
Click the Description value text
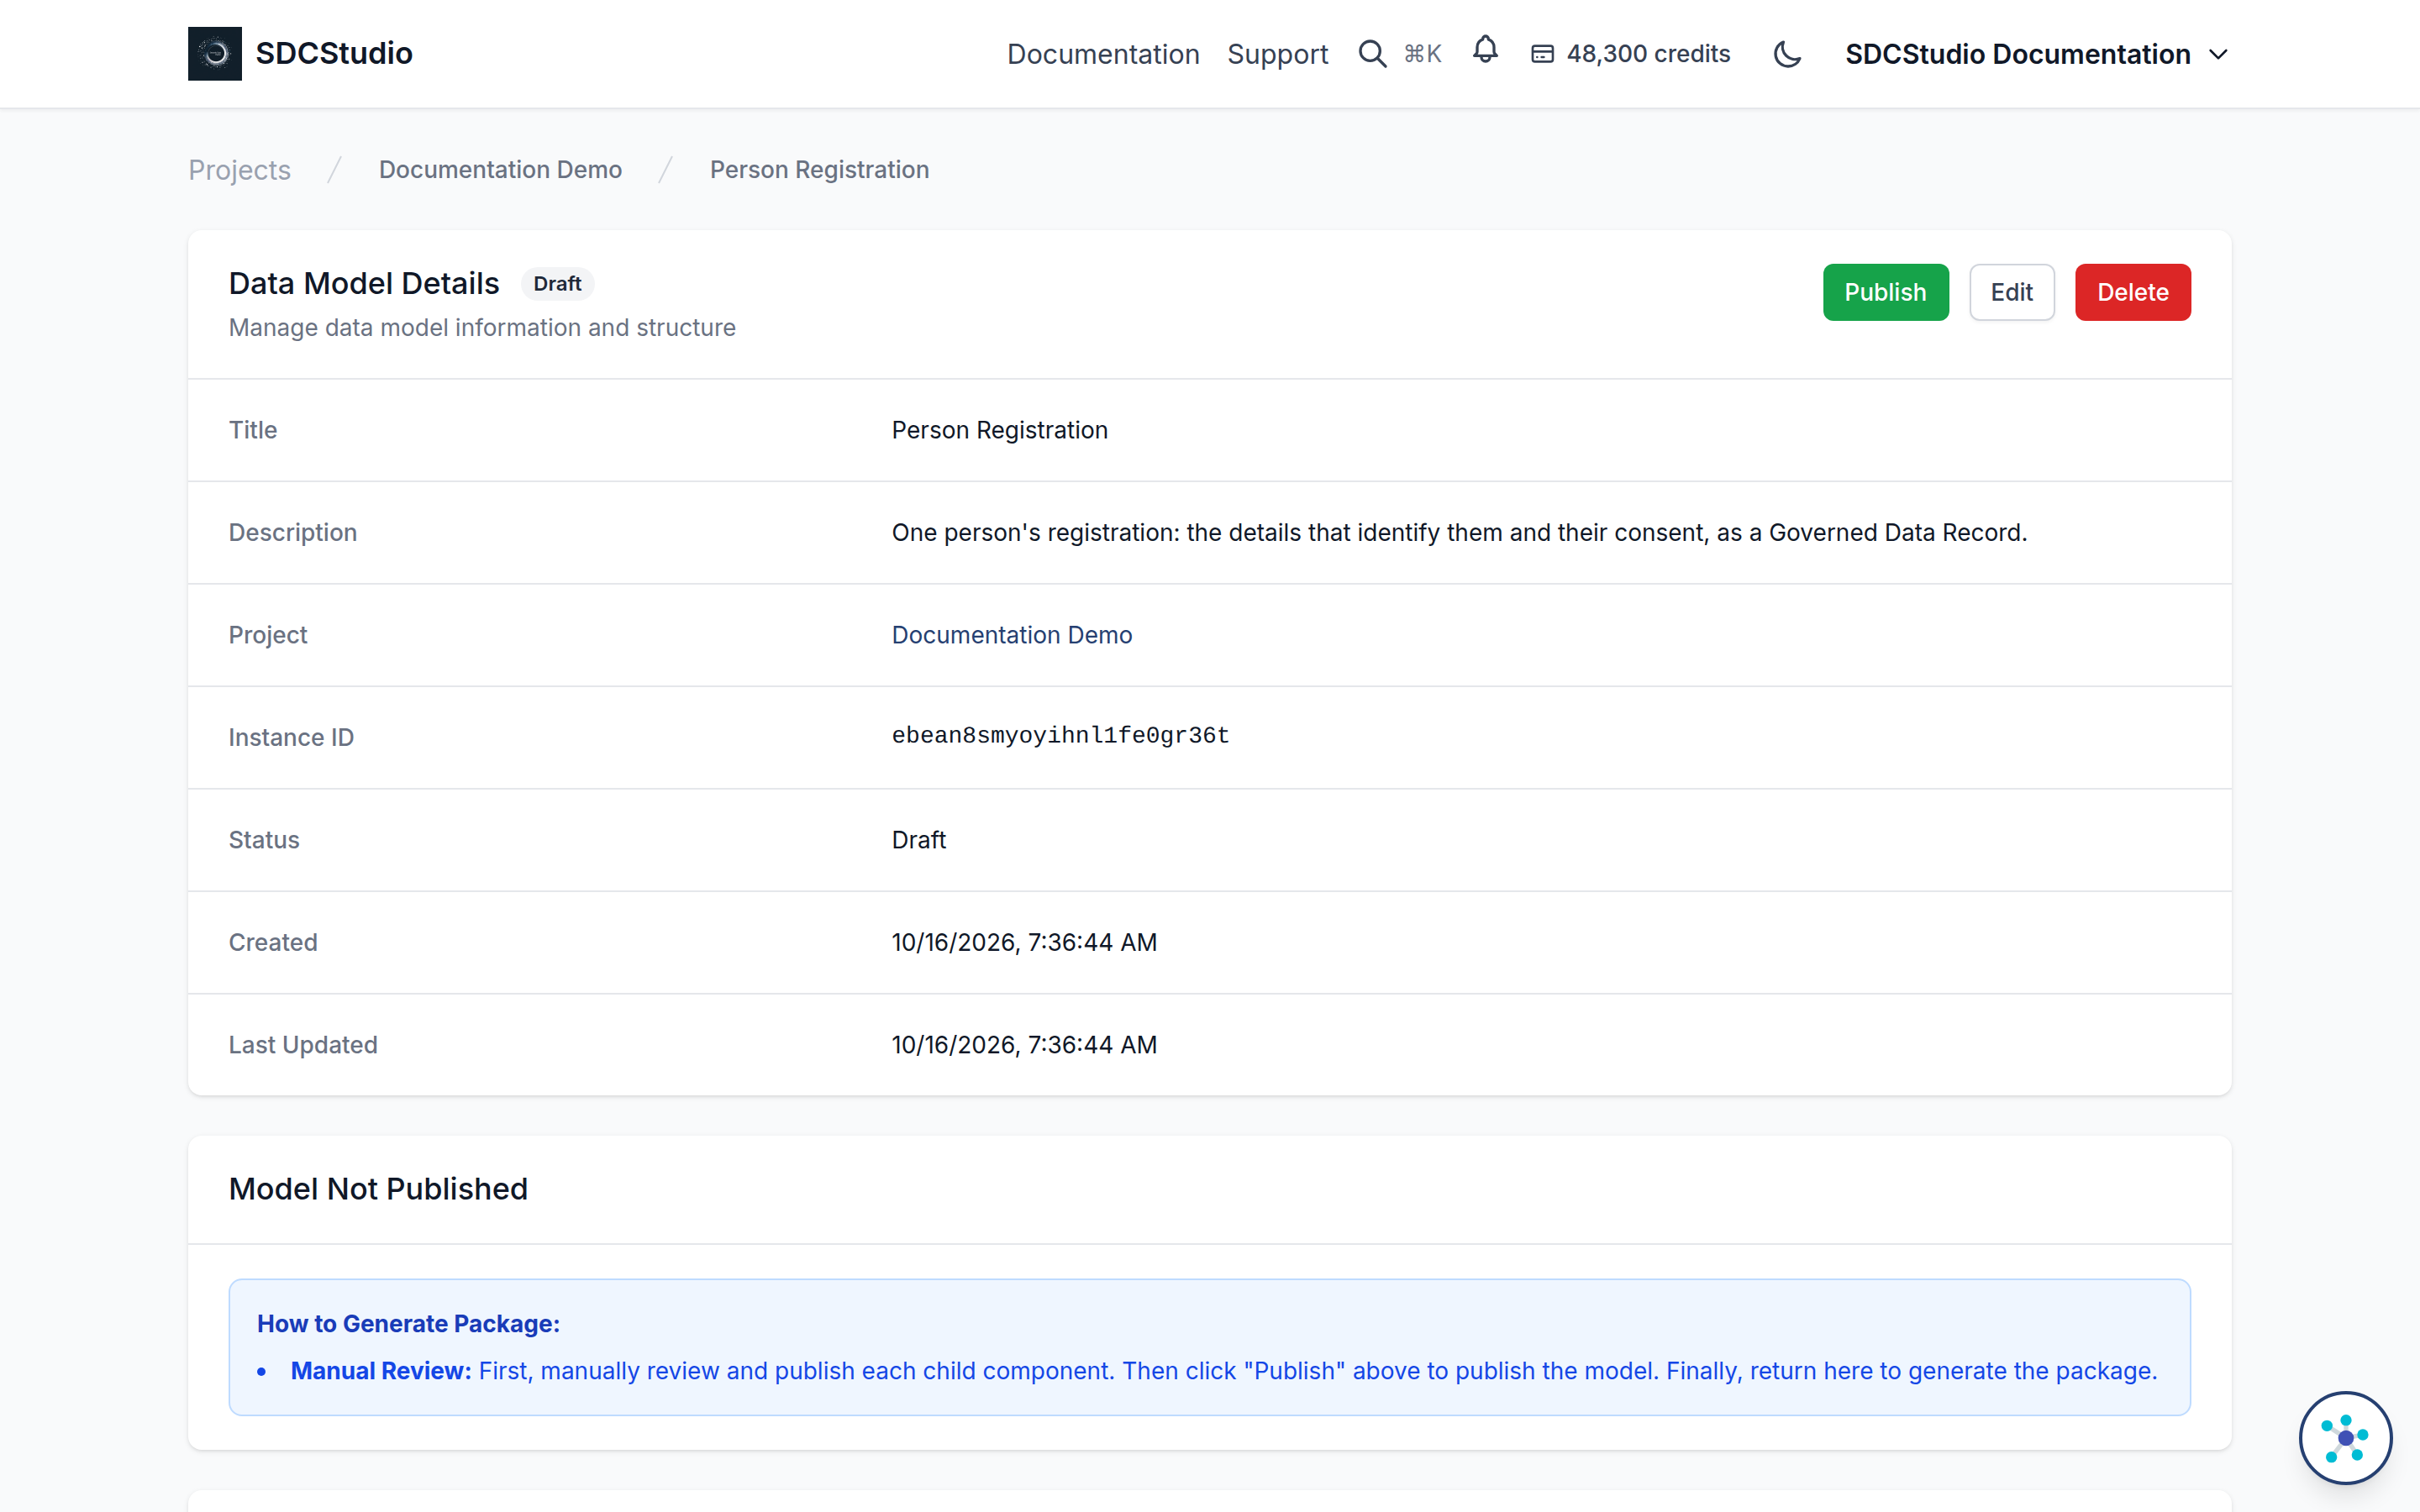pyautogui.click(x=1459, y=533)
